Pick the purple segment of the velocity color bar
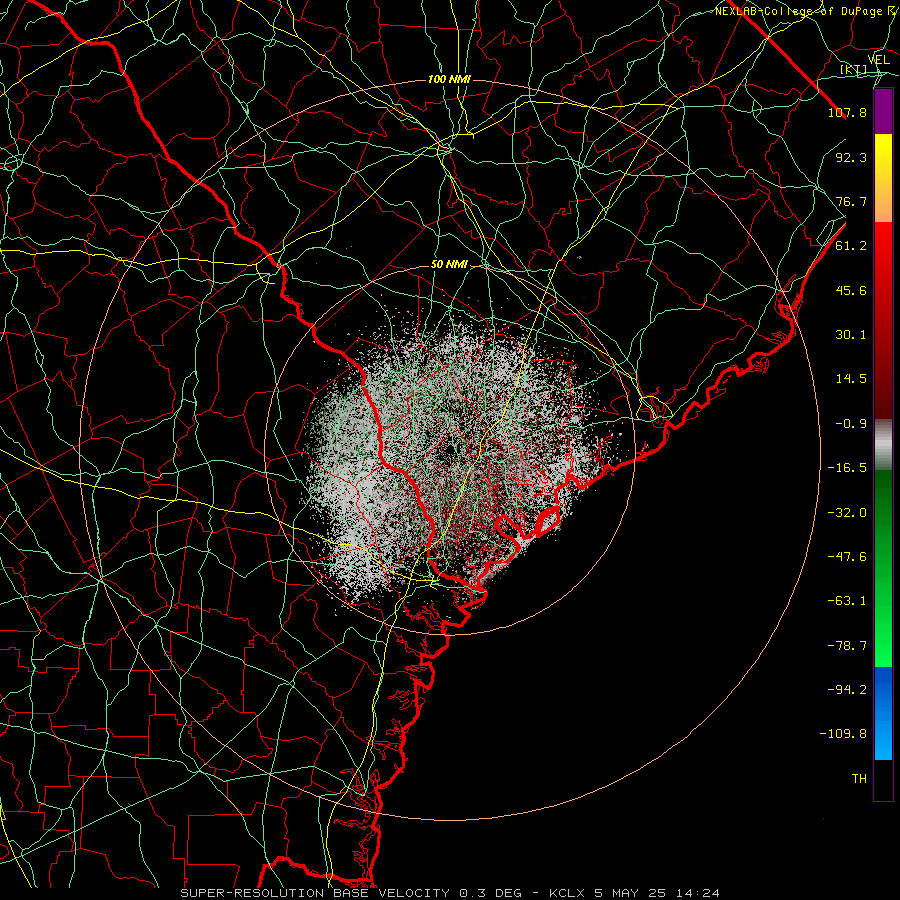This screenshot has width=900, height=900. [883, 111]
